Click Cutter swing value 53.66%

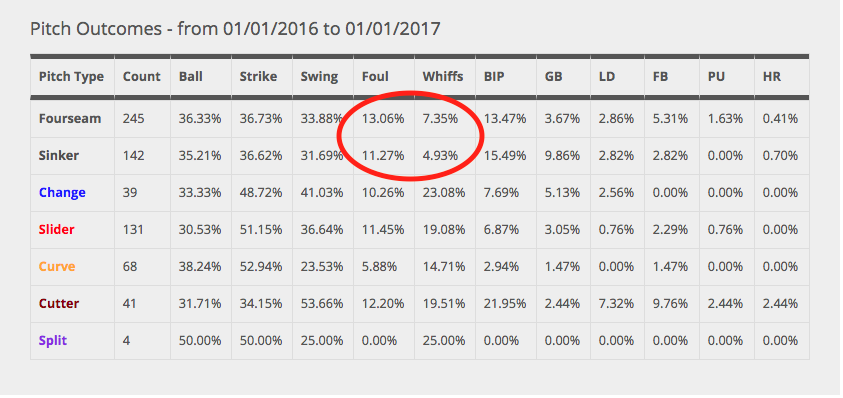[322, 303]
